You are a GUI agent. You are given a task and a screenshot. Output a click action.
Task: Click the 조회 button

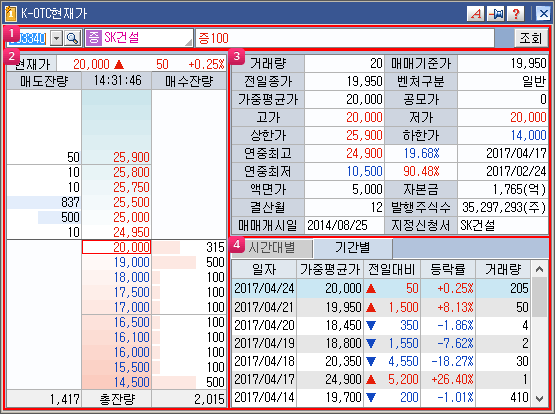click(x=530, y=38)
